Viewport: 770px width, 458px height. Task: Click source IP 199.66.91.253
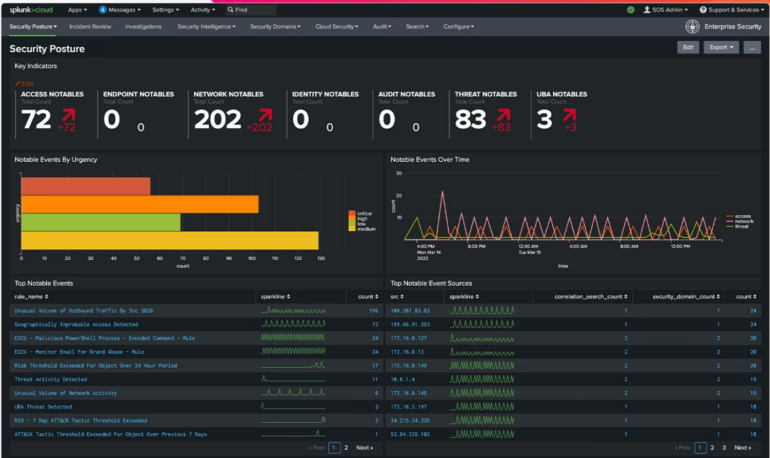(410, 324)
